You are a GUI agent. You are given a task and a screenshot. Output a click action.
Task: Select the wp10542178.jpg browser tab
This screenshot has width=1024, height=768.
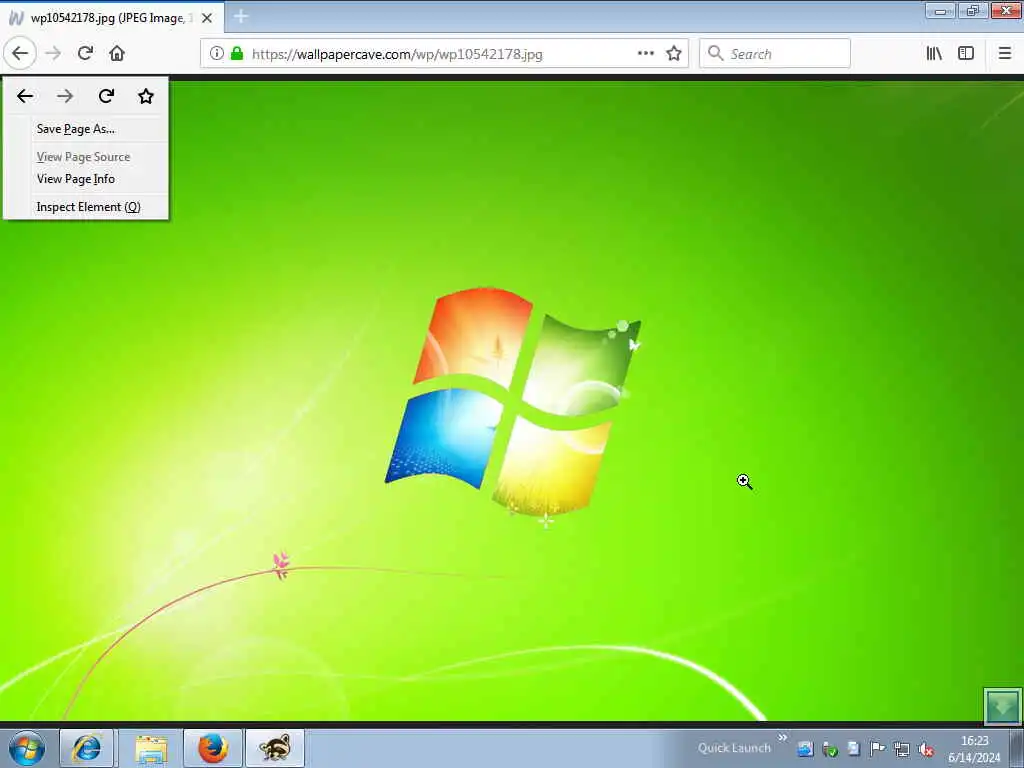coord(111,18)
